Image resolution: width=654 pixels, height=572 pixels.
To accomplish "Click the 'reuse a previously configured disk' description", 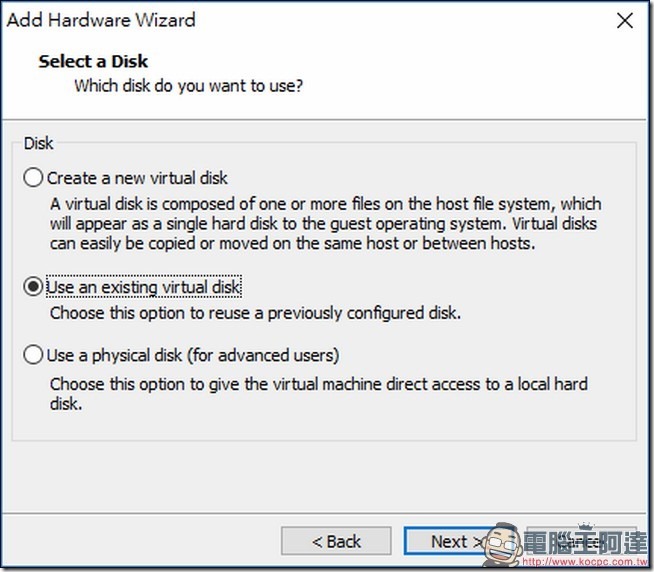I will pyautogui.click(x=255, y=313).
